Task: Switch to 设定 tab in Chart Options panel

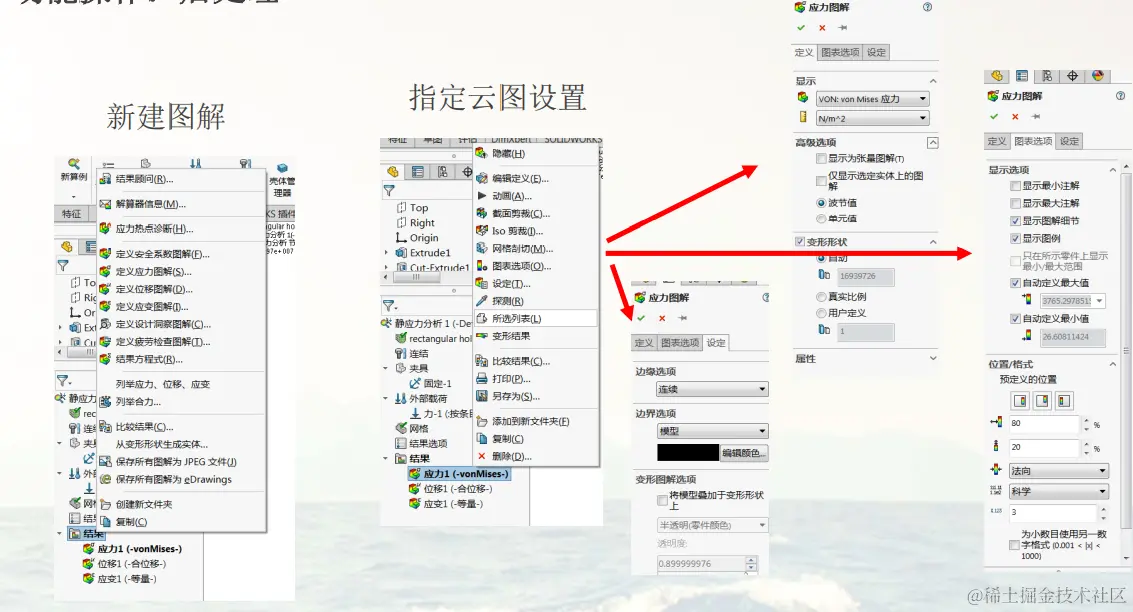Action: 1069,142
